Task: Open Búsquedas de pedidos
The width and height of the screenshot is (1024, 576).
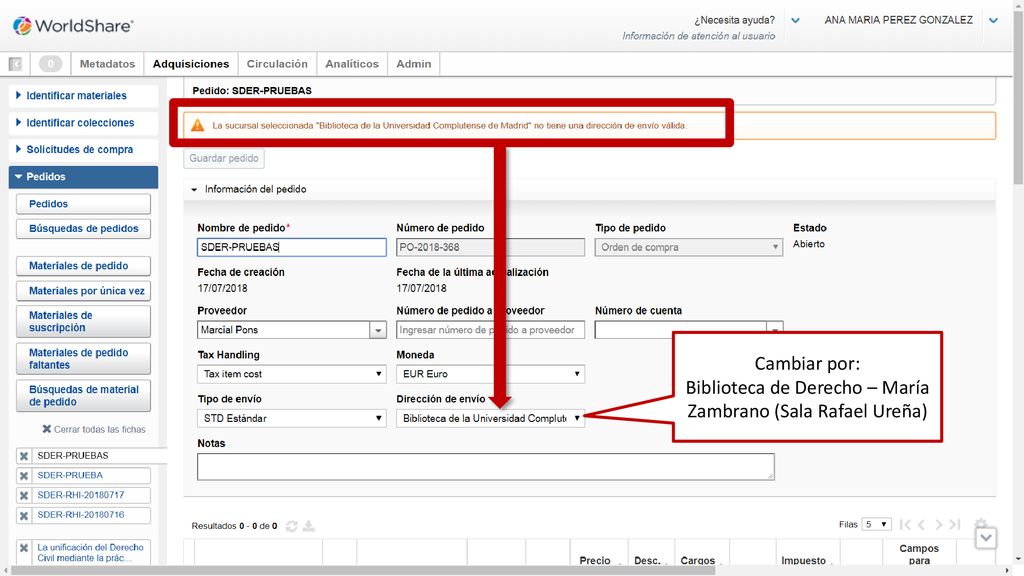Action: point(83,229)
